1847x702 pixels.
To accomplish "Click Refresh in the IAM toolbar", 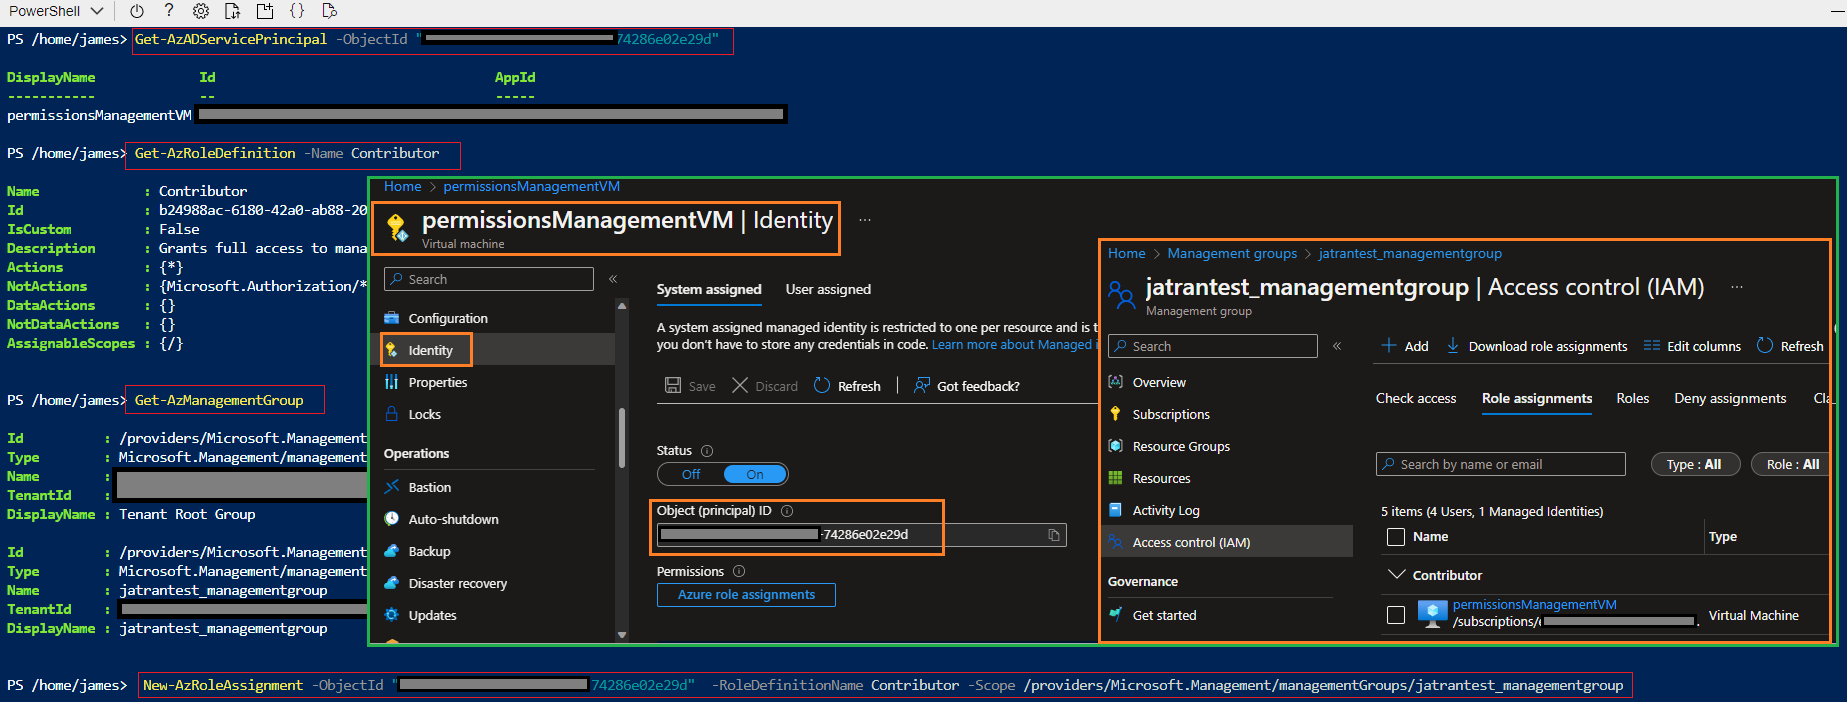I will coord(1790,346).
